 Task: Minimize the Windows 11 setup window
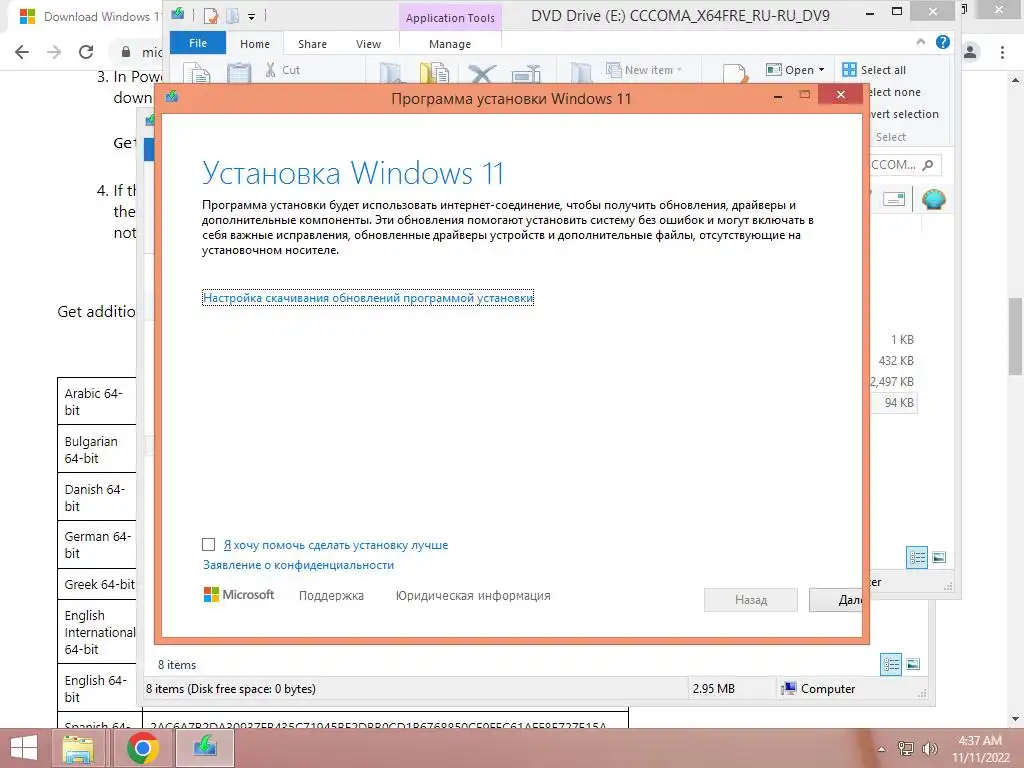(777, 96)
